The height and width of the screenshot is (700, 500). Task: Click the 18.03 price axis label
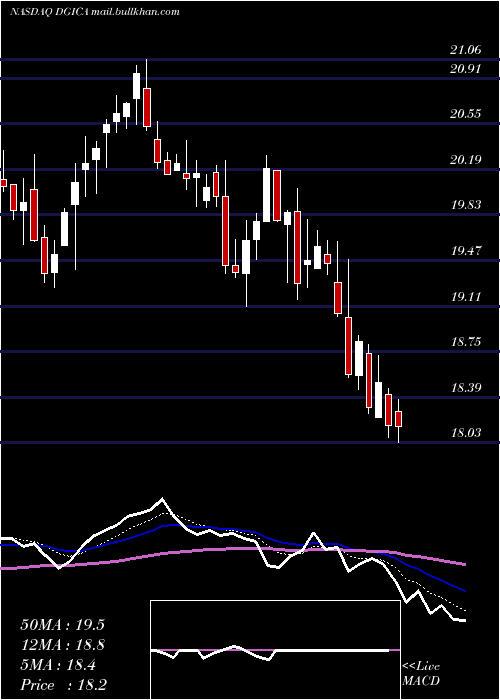(x=466, y=433)
